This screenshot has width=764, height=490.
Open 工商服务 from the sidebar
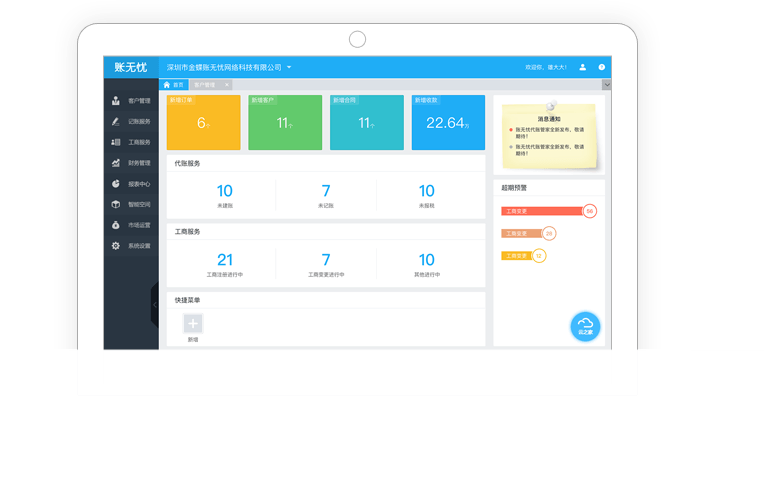tap(138, 142)
